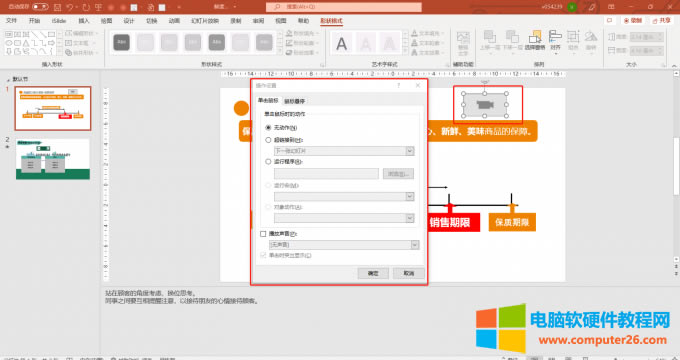Screen dimensions: 680x360
Task: Click the Text Box icon in Insert Shapes
Action: [x=69, y=43]
